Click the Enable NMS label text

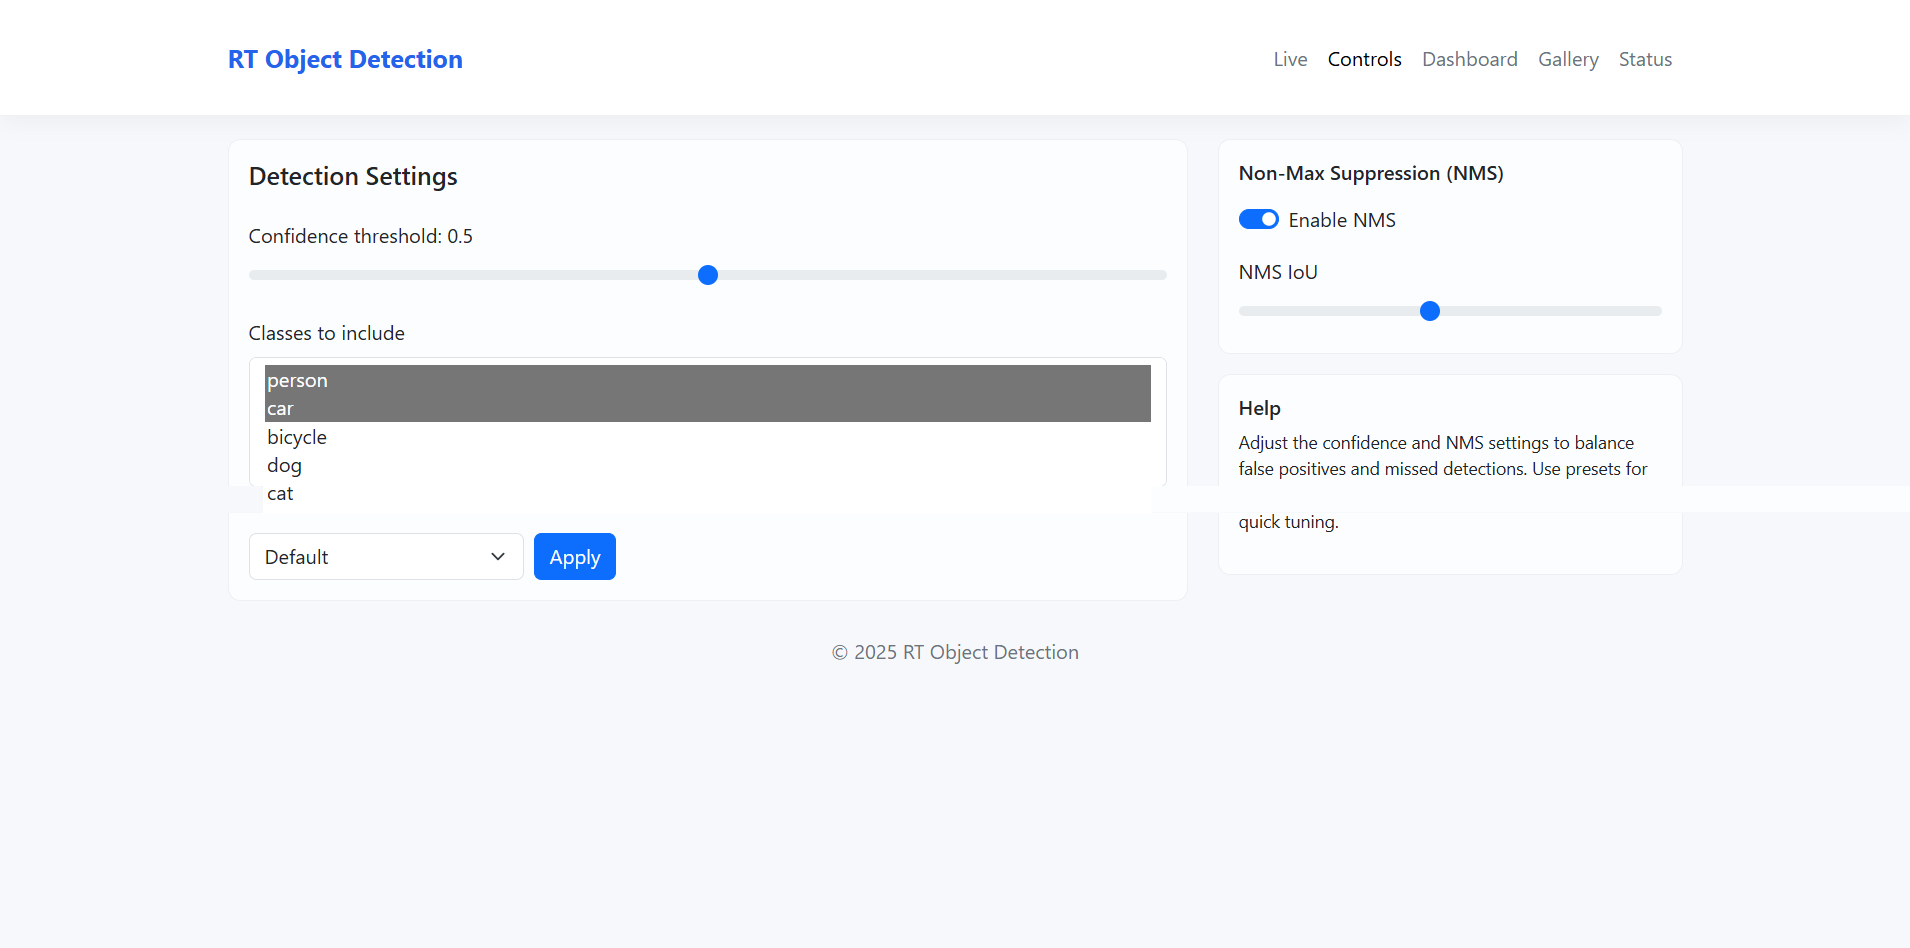click(1341, 220)
